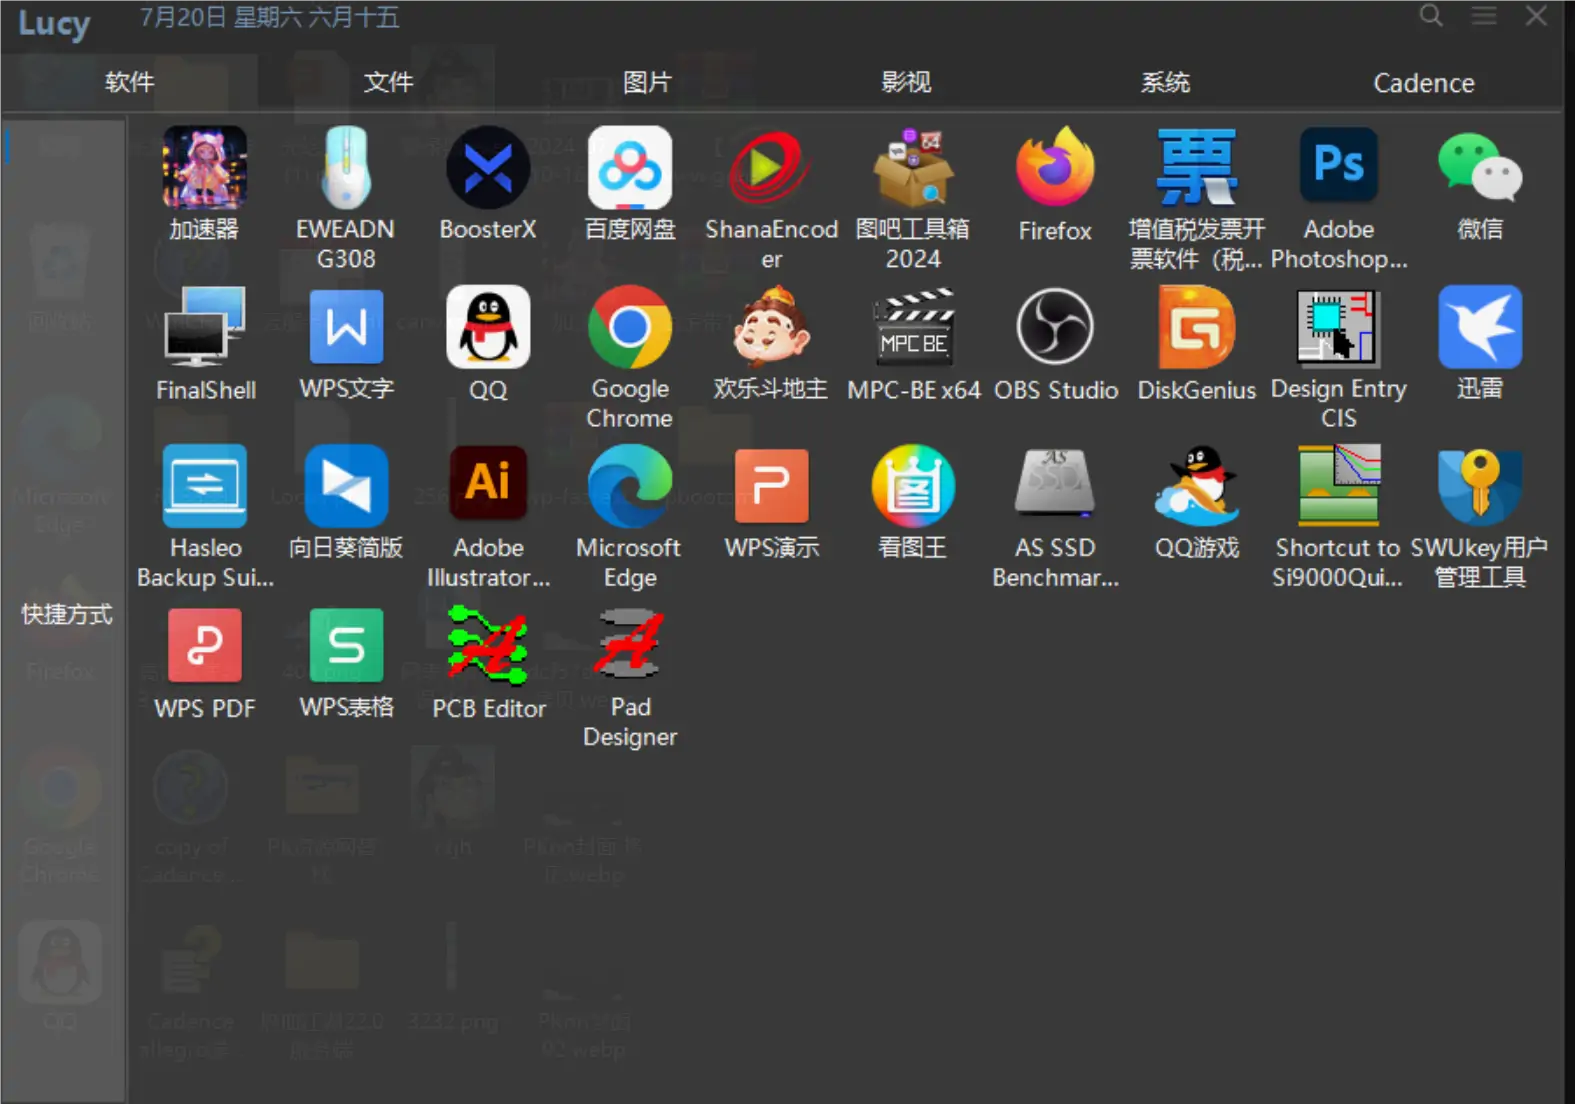Image resolution: width=1575 pixels, height=1104 pixels.
Task: Launch SWUkey用户管理工具
Action: [x=1480, y=486]
